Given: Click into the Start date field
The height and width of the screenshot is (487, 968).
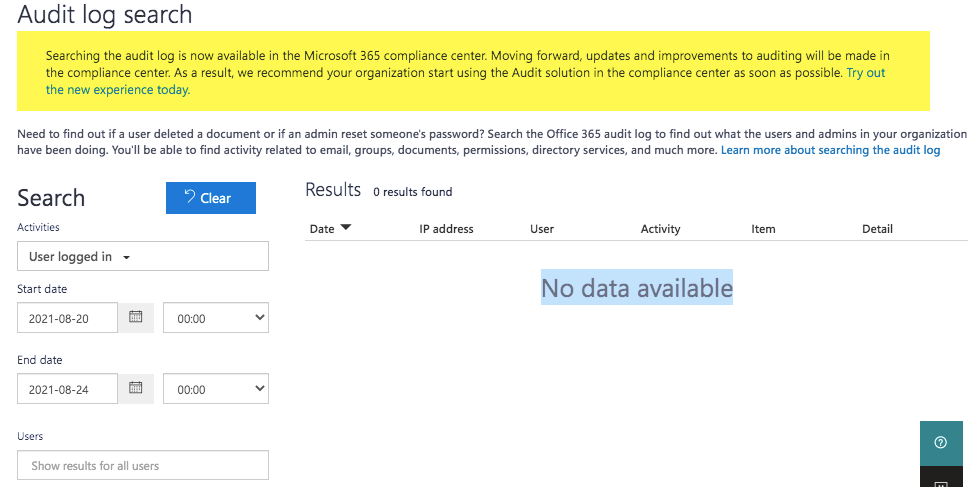Looking at the screenshot, I should pyautogui.click(x=68, y=318).
